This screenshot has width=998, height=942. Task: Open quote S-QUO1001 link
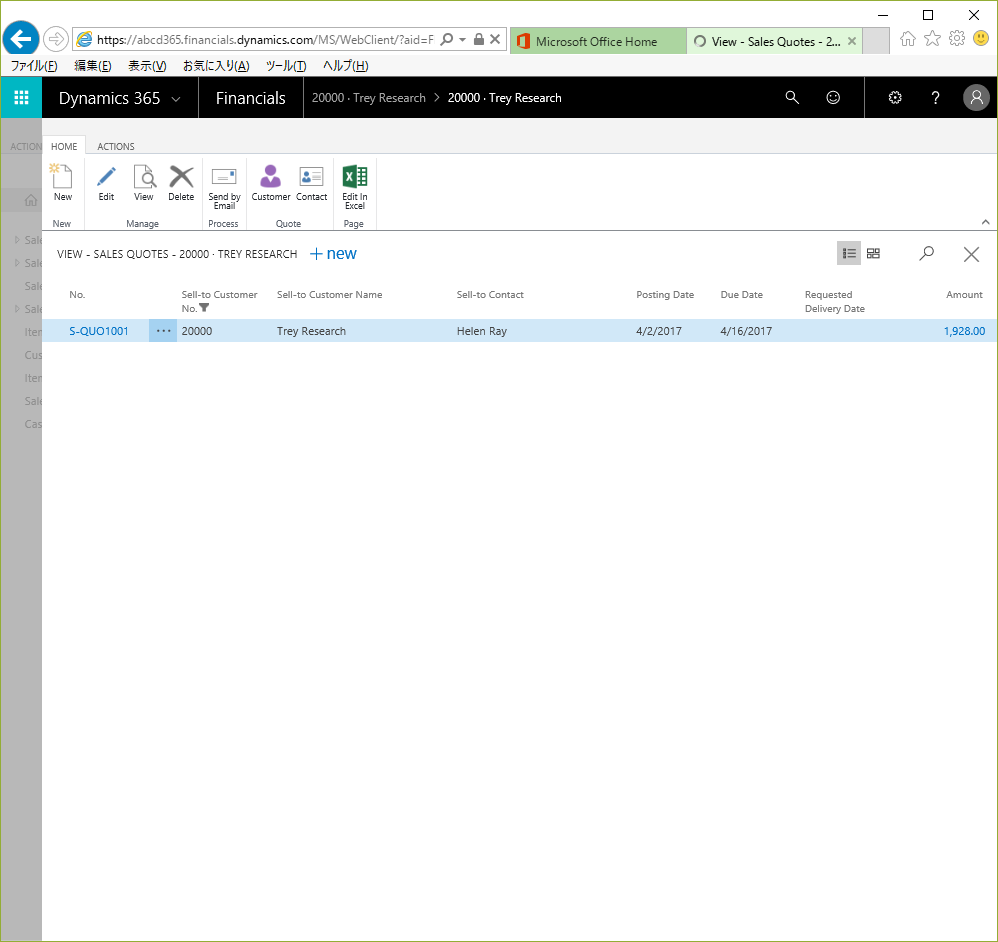pos(99,331)
